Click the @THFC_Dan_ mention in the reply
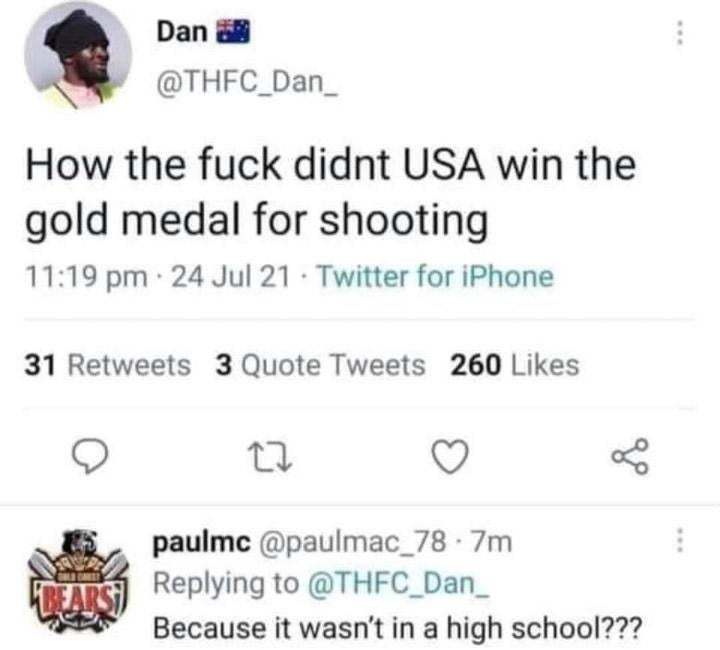This screenshot has width=720, height=650. pyautogui.click(x=399, y=584)
